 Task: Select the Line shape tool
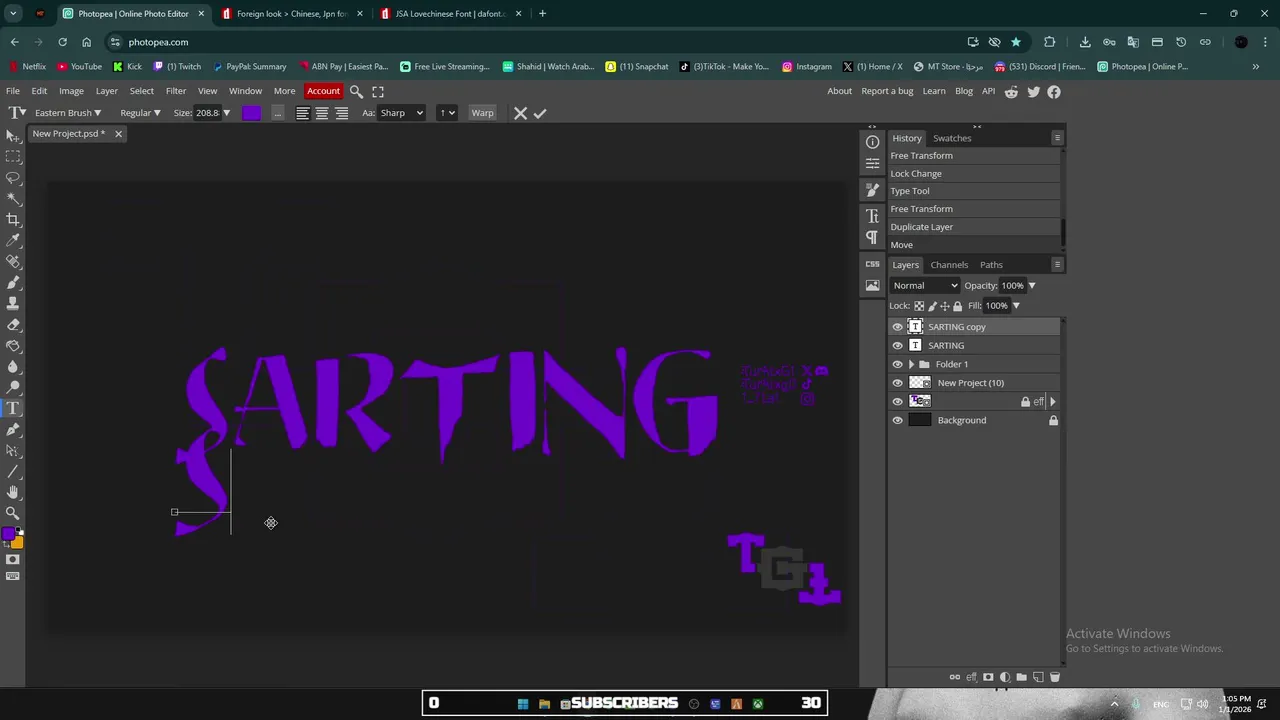[x=13, y=472]
